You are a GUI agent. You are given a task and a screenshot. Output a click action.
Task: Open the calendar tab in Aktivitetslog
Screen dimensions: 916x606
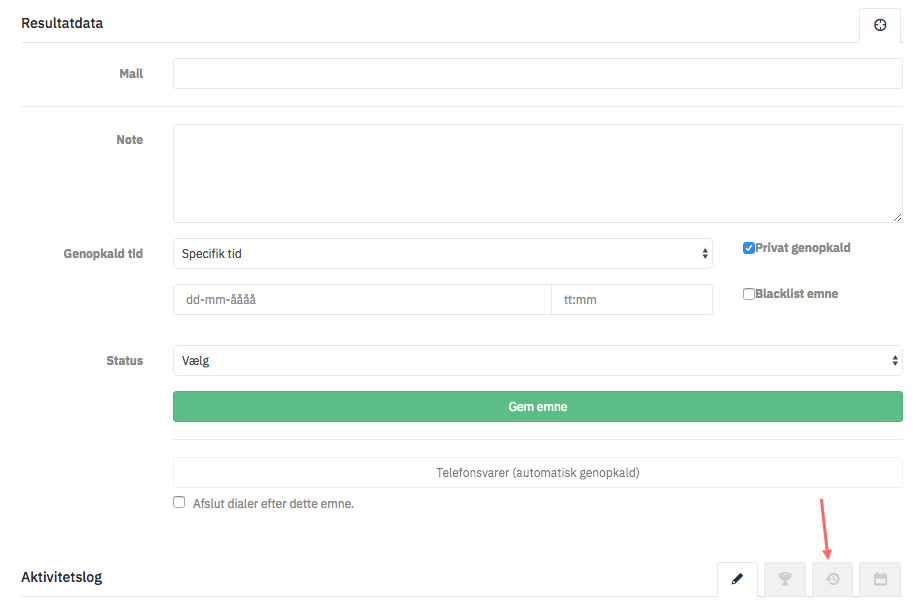[880, 579]
